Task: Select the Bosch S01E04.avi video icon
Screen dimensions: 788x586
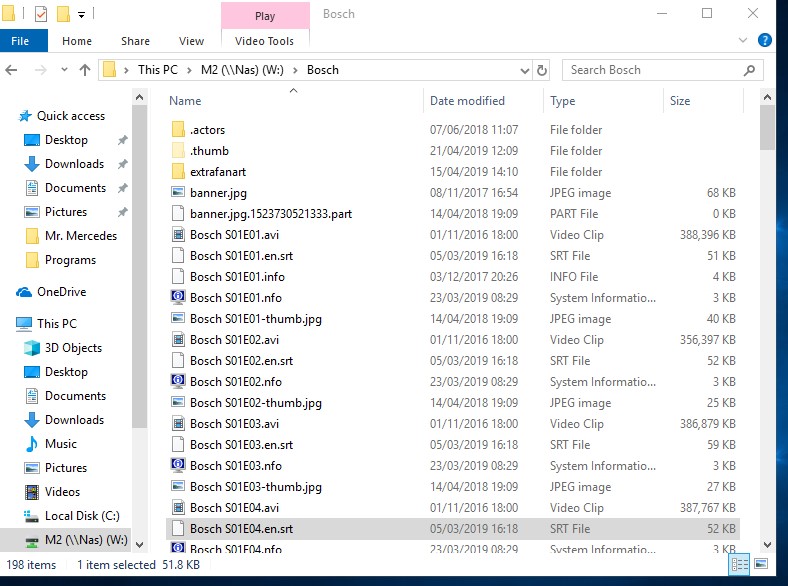Action: (x=178, y=508)
